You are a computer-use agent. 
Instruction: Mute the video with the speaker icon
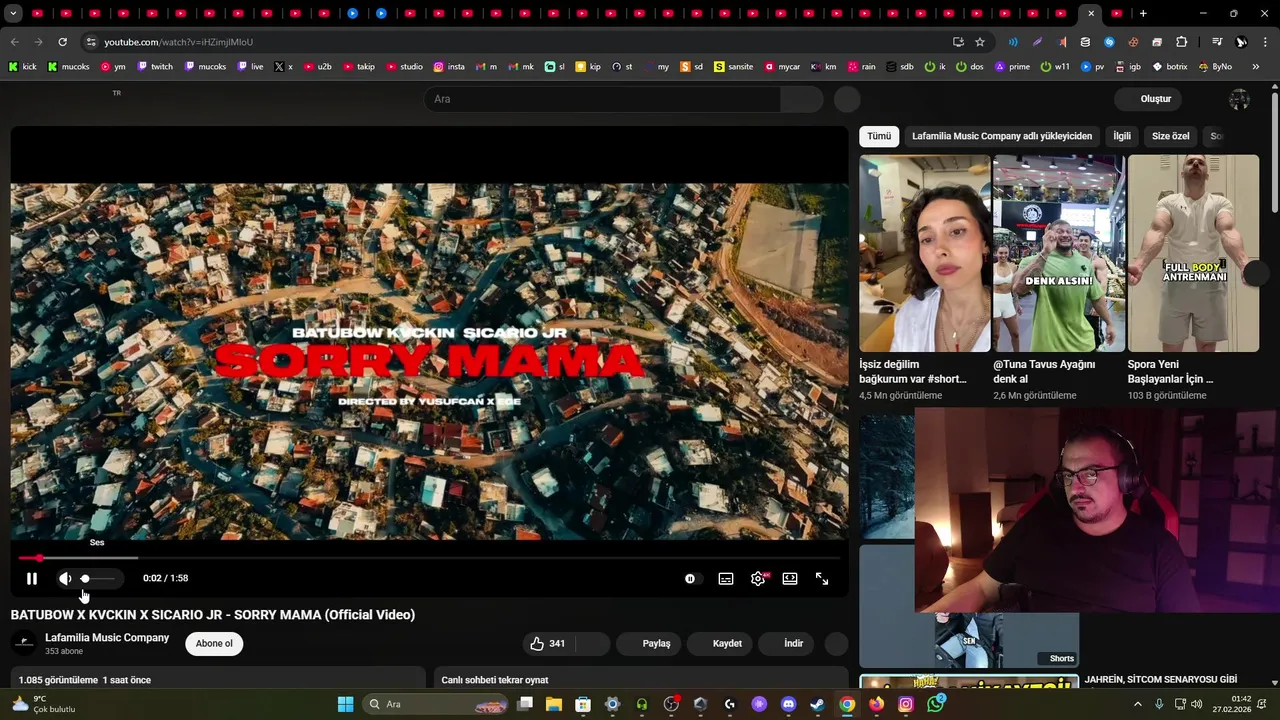[x=65, y=578]
